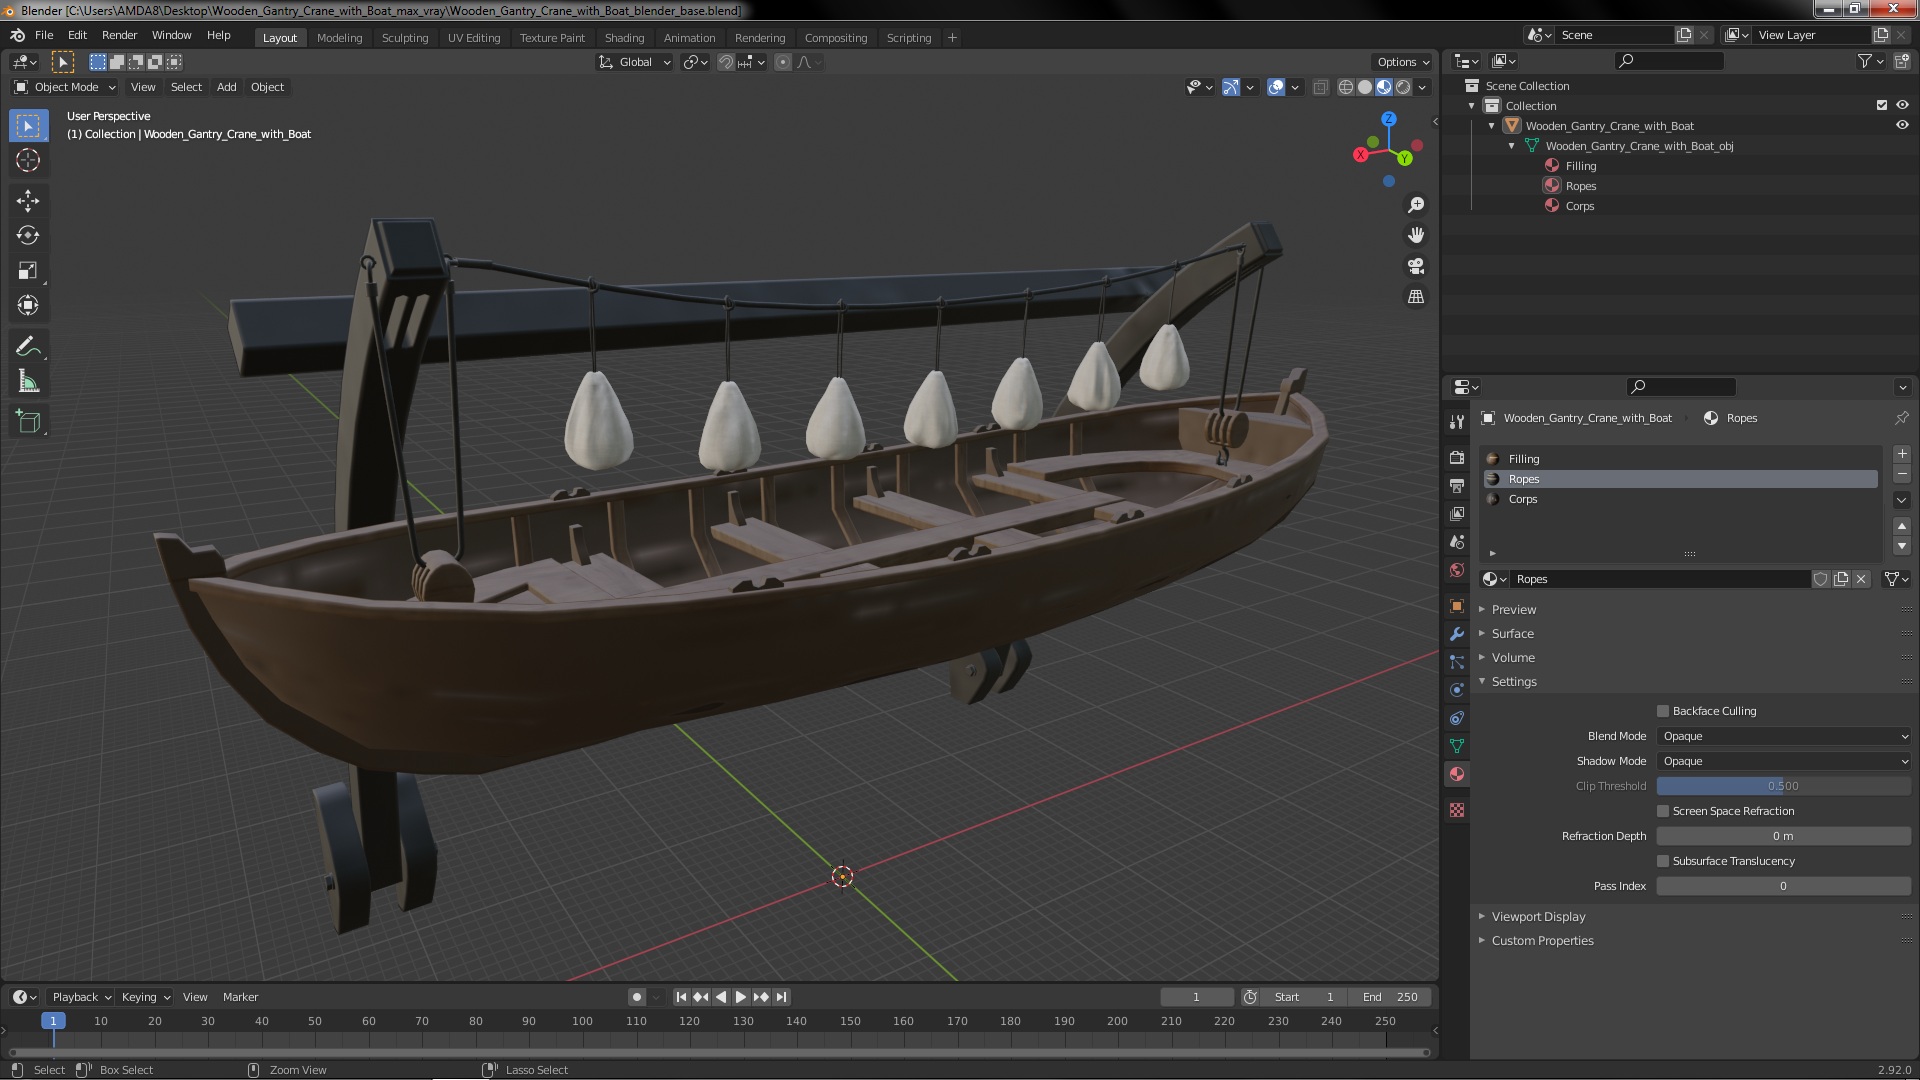Viewport: 1920px width, 1080px height.
Task: Open the Object properties tab
Action: 1457,606
